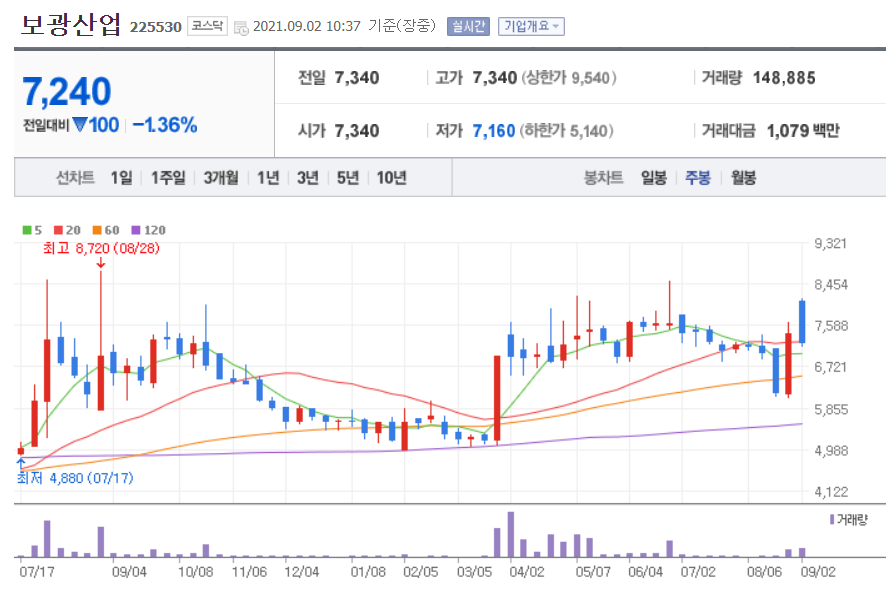Select the 1주일 line chart tab

168,178
